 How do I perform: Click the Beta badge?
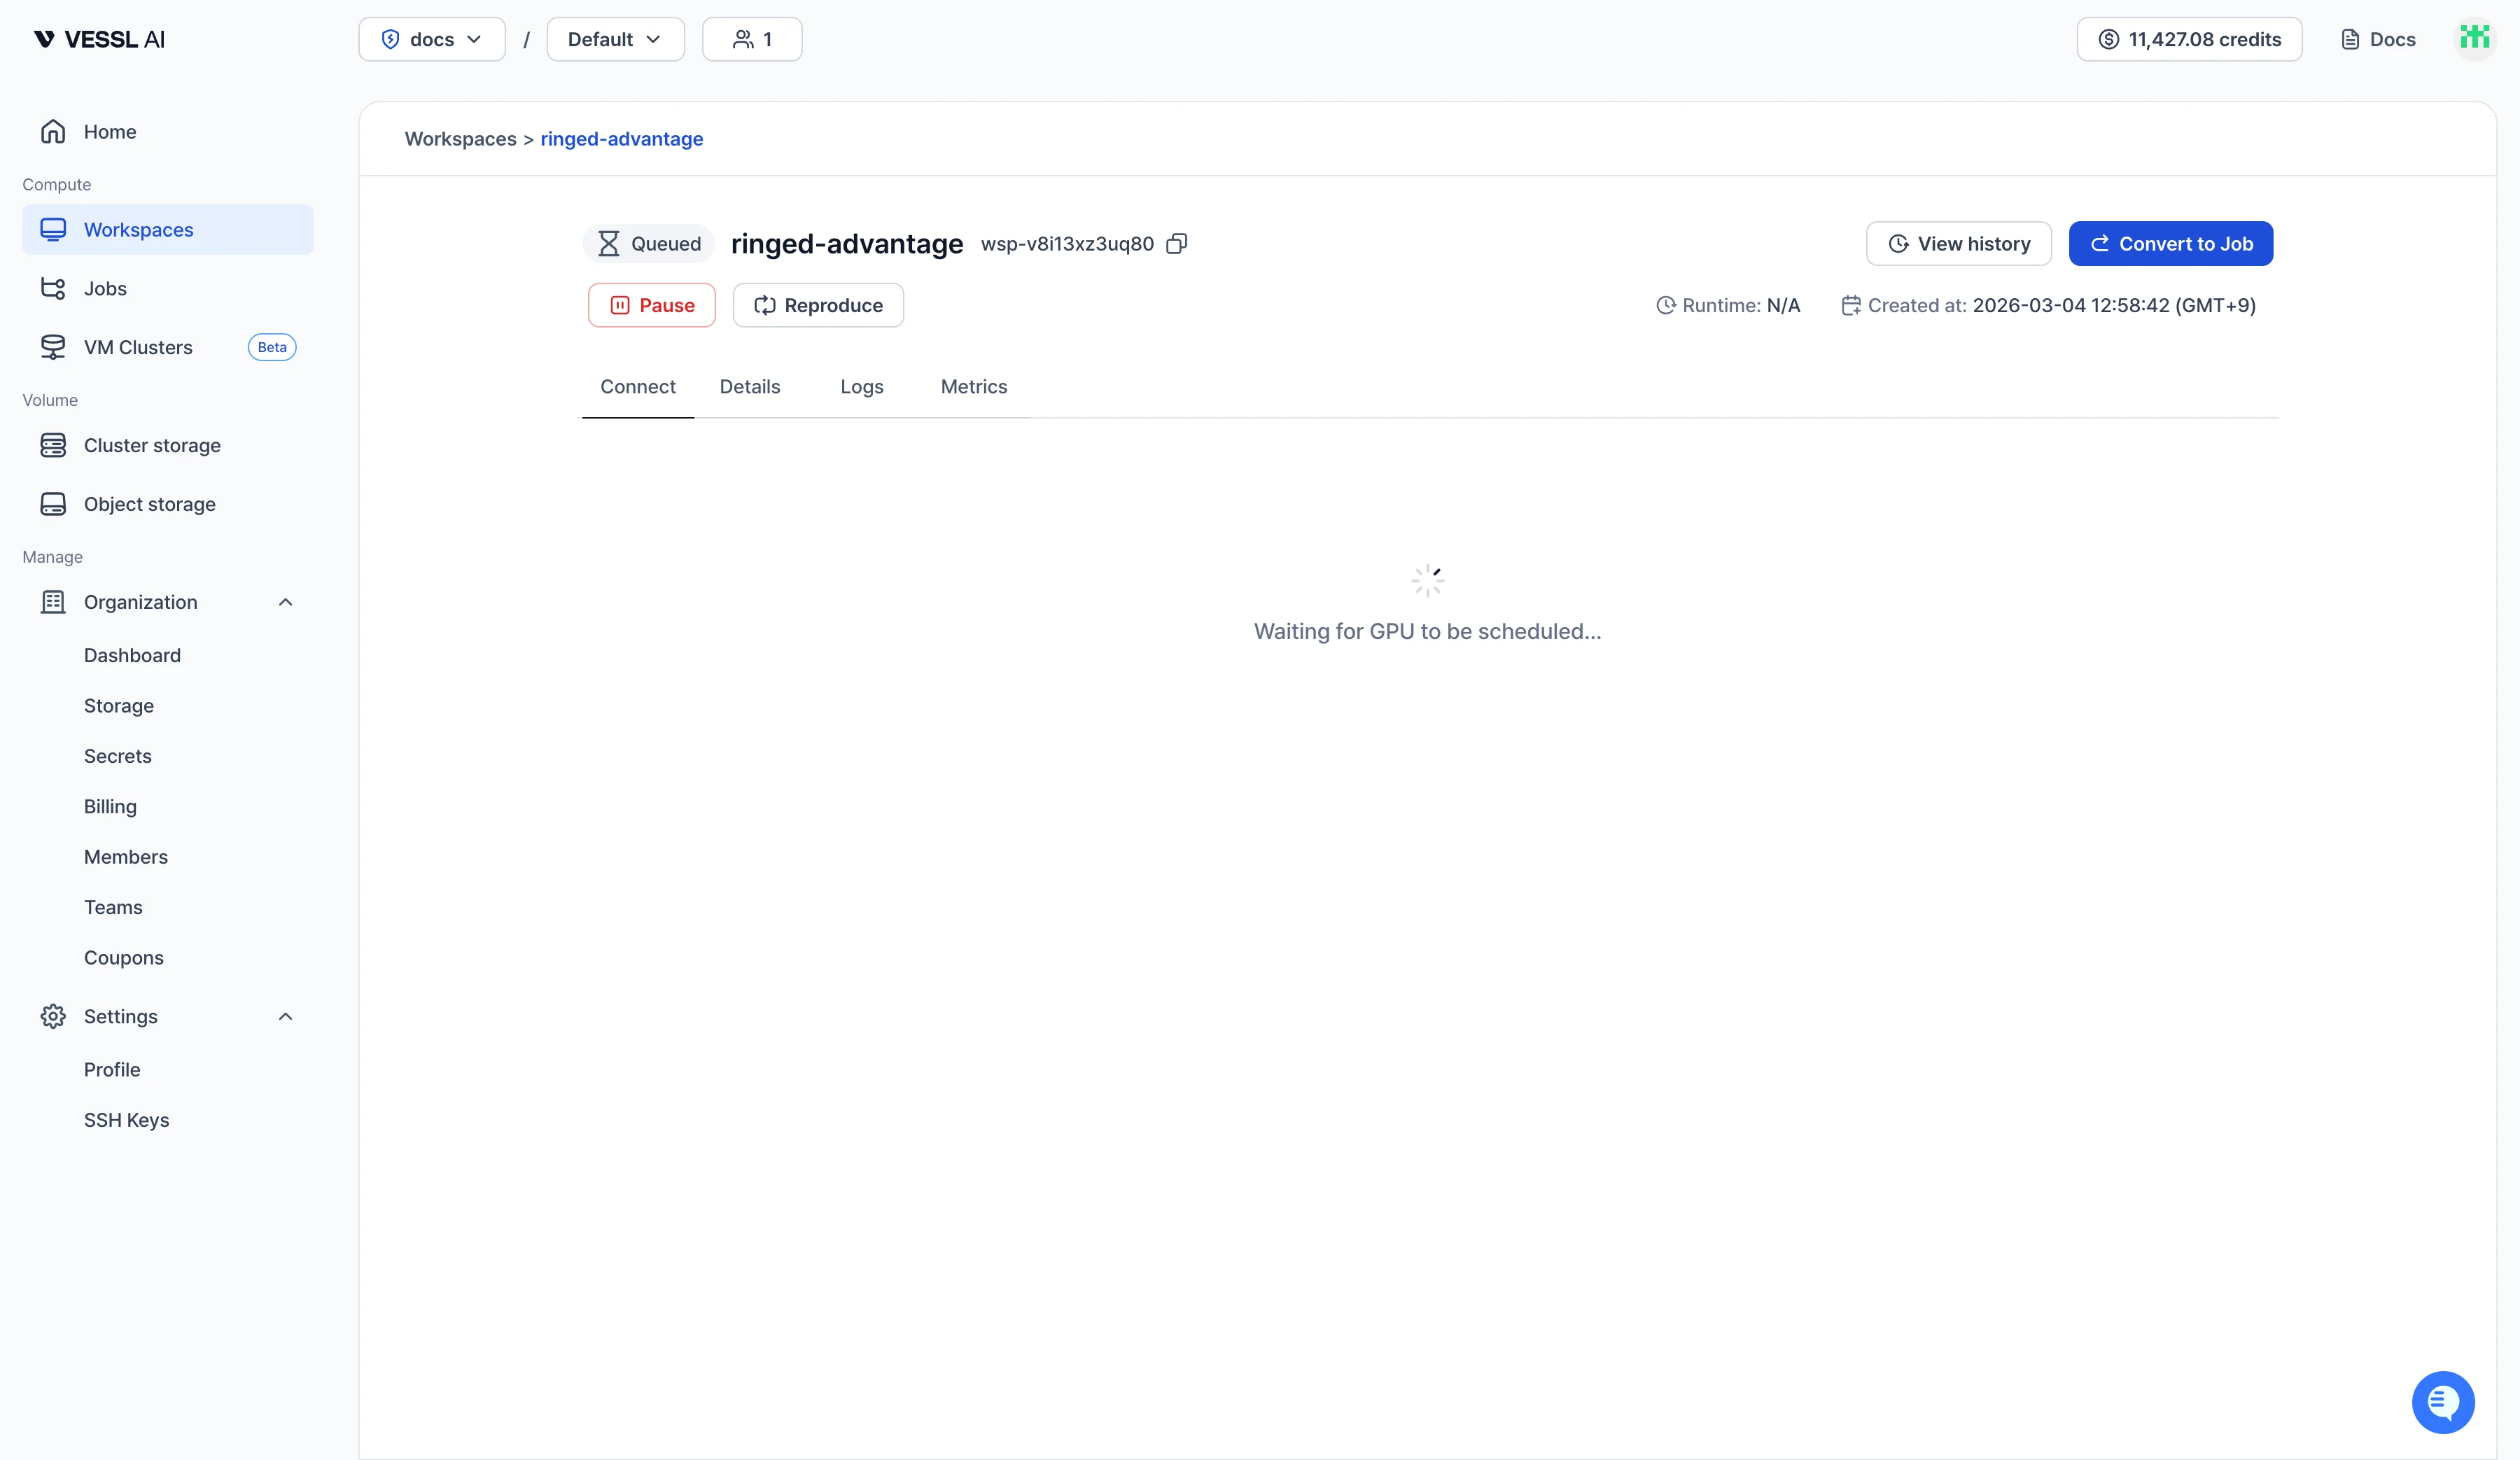[272, 347]
